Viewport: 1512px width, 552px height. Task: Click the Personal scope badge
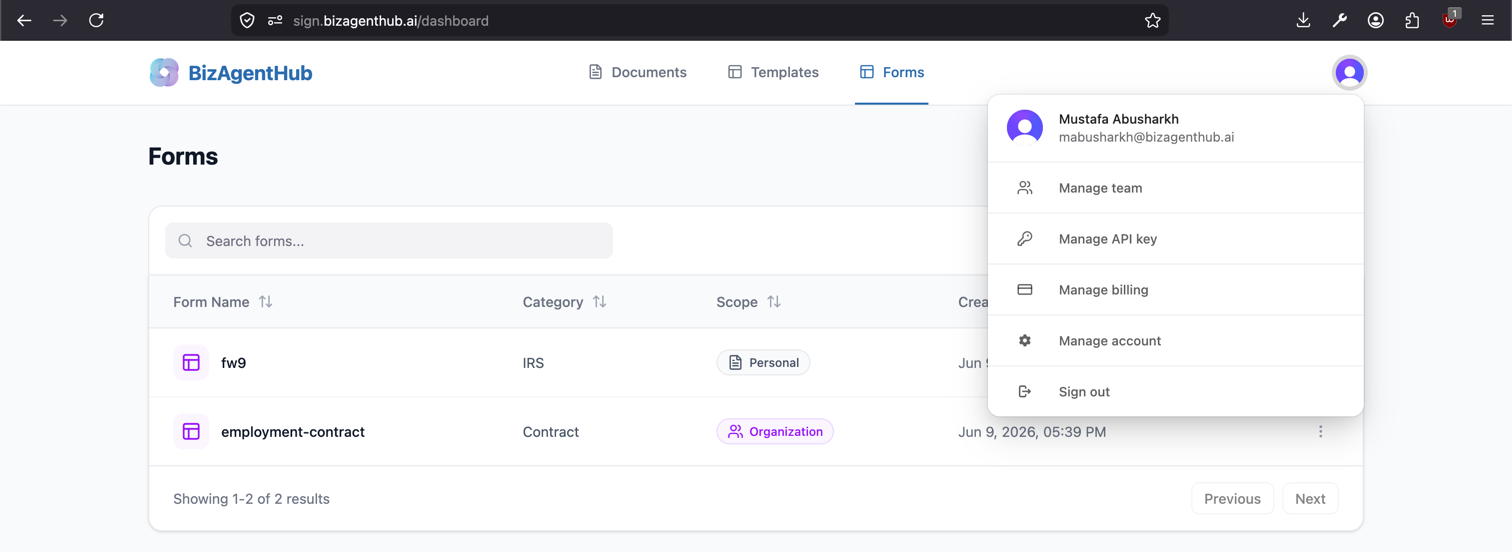(763, 363)
